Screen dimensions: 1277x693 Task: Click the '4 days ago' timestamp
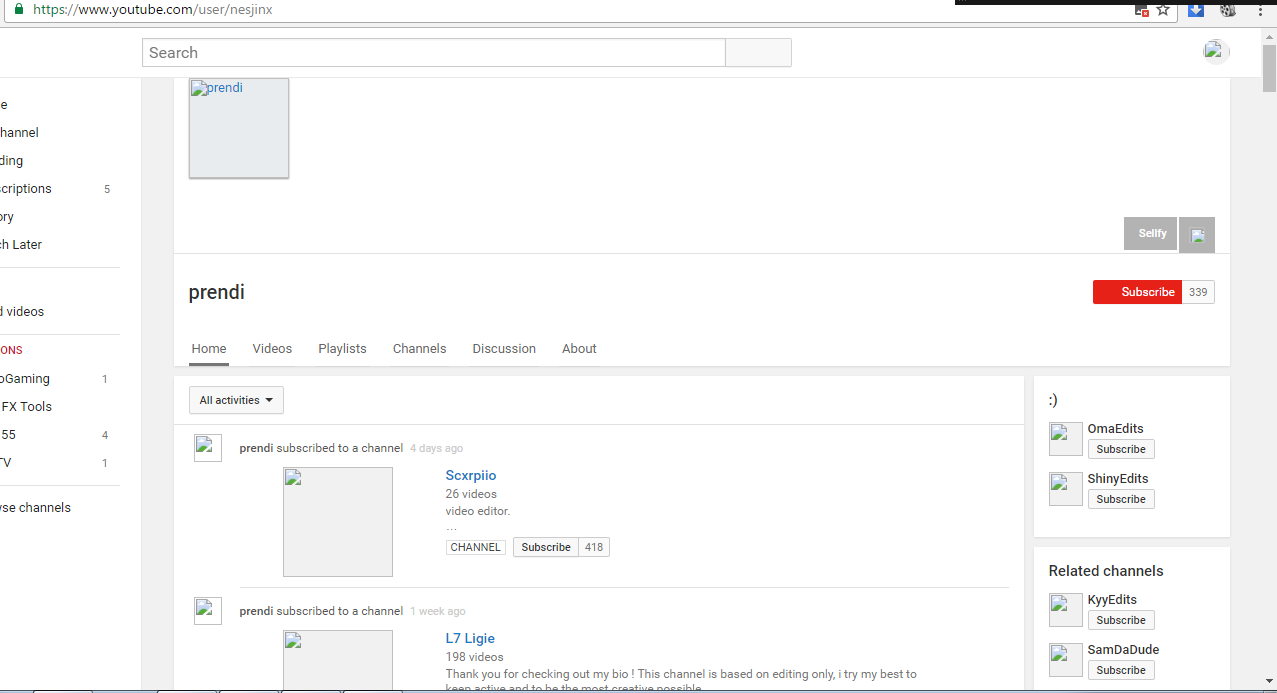click(436, 449)
